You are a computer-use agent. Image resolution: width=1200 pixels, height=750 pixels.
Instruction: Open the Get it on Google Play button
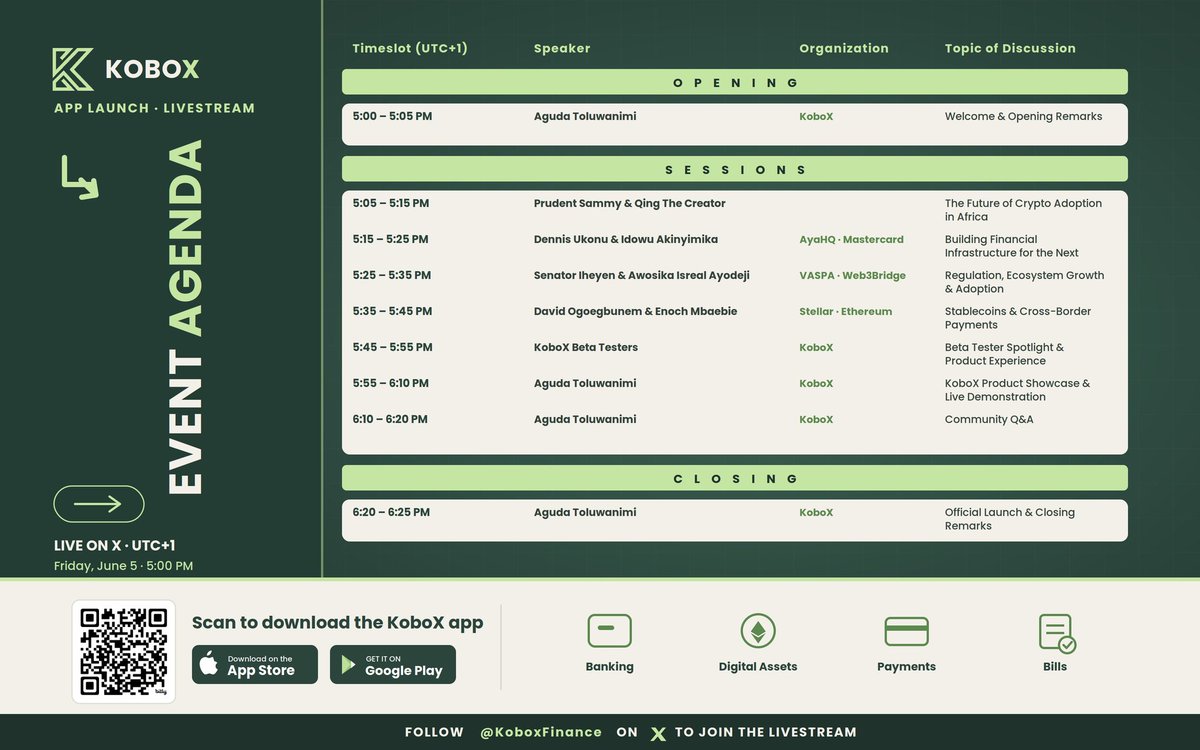click(393, 665)
